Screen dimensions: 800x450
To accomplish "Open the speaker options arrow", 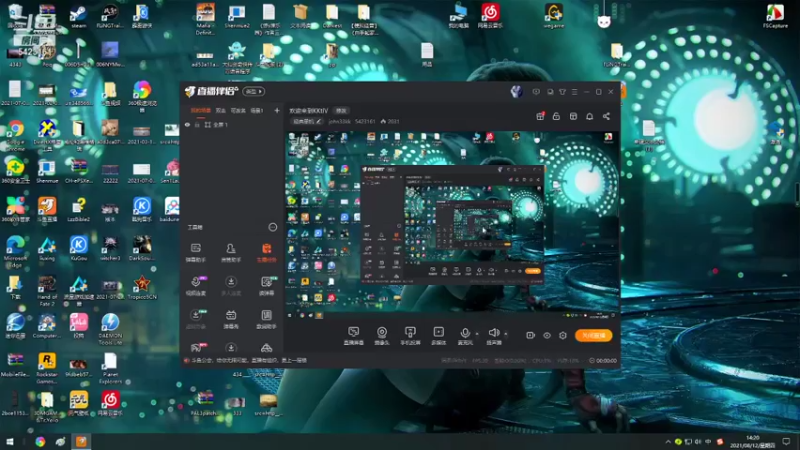I will (x=506, y=334).
